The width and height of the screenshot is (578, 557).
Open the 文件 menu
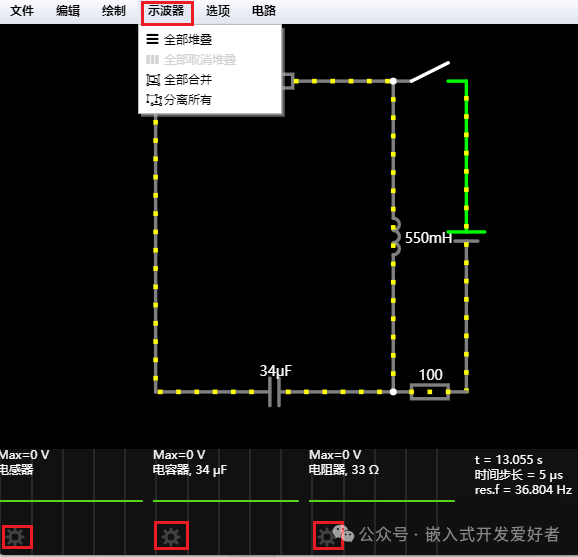[x=22, y=11]
